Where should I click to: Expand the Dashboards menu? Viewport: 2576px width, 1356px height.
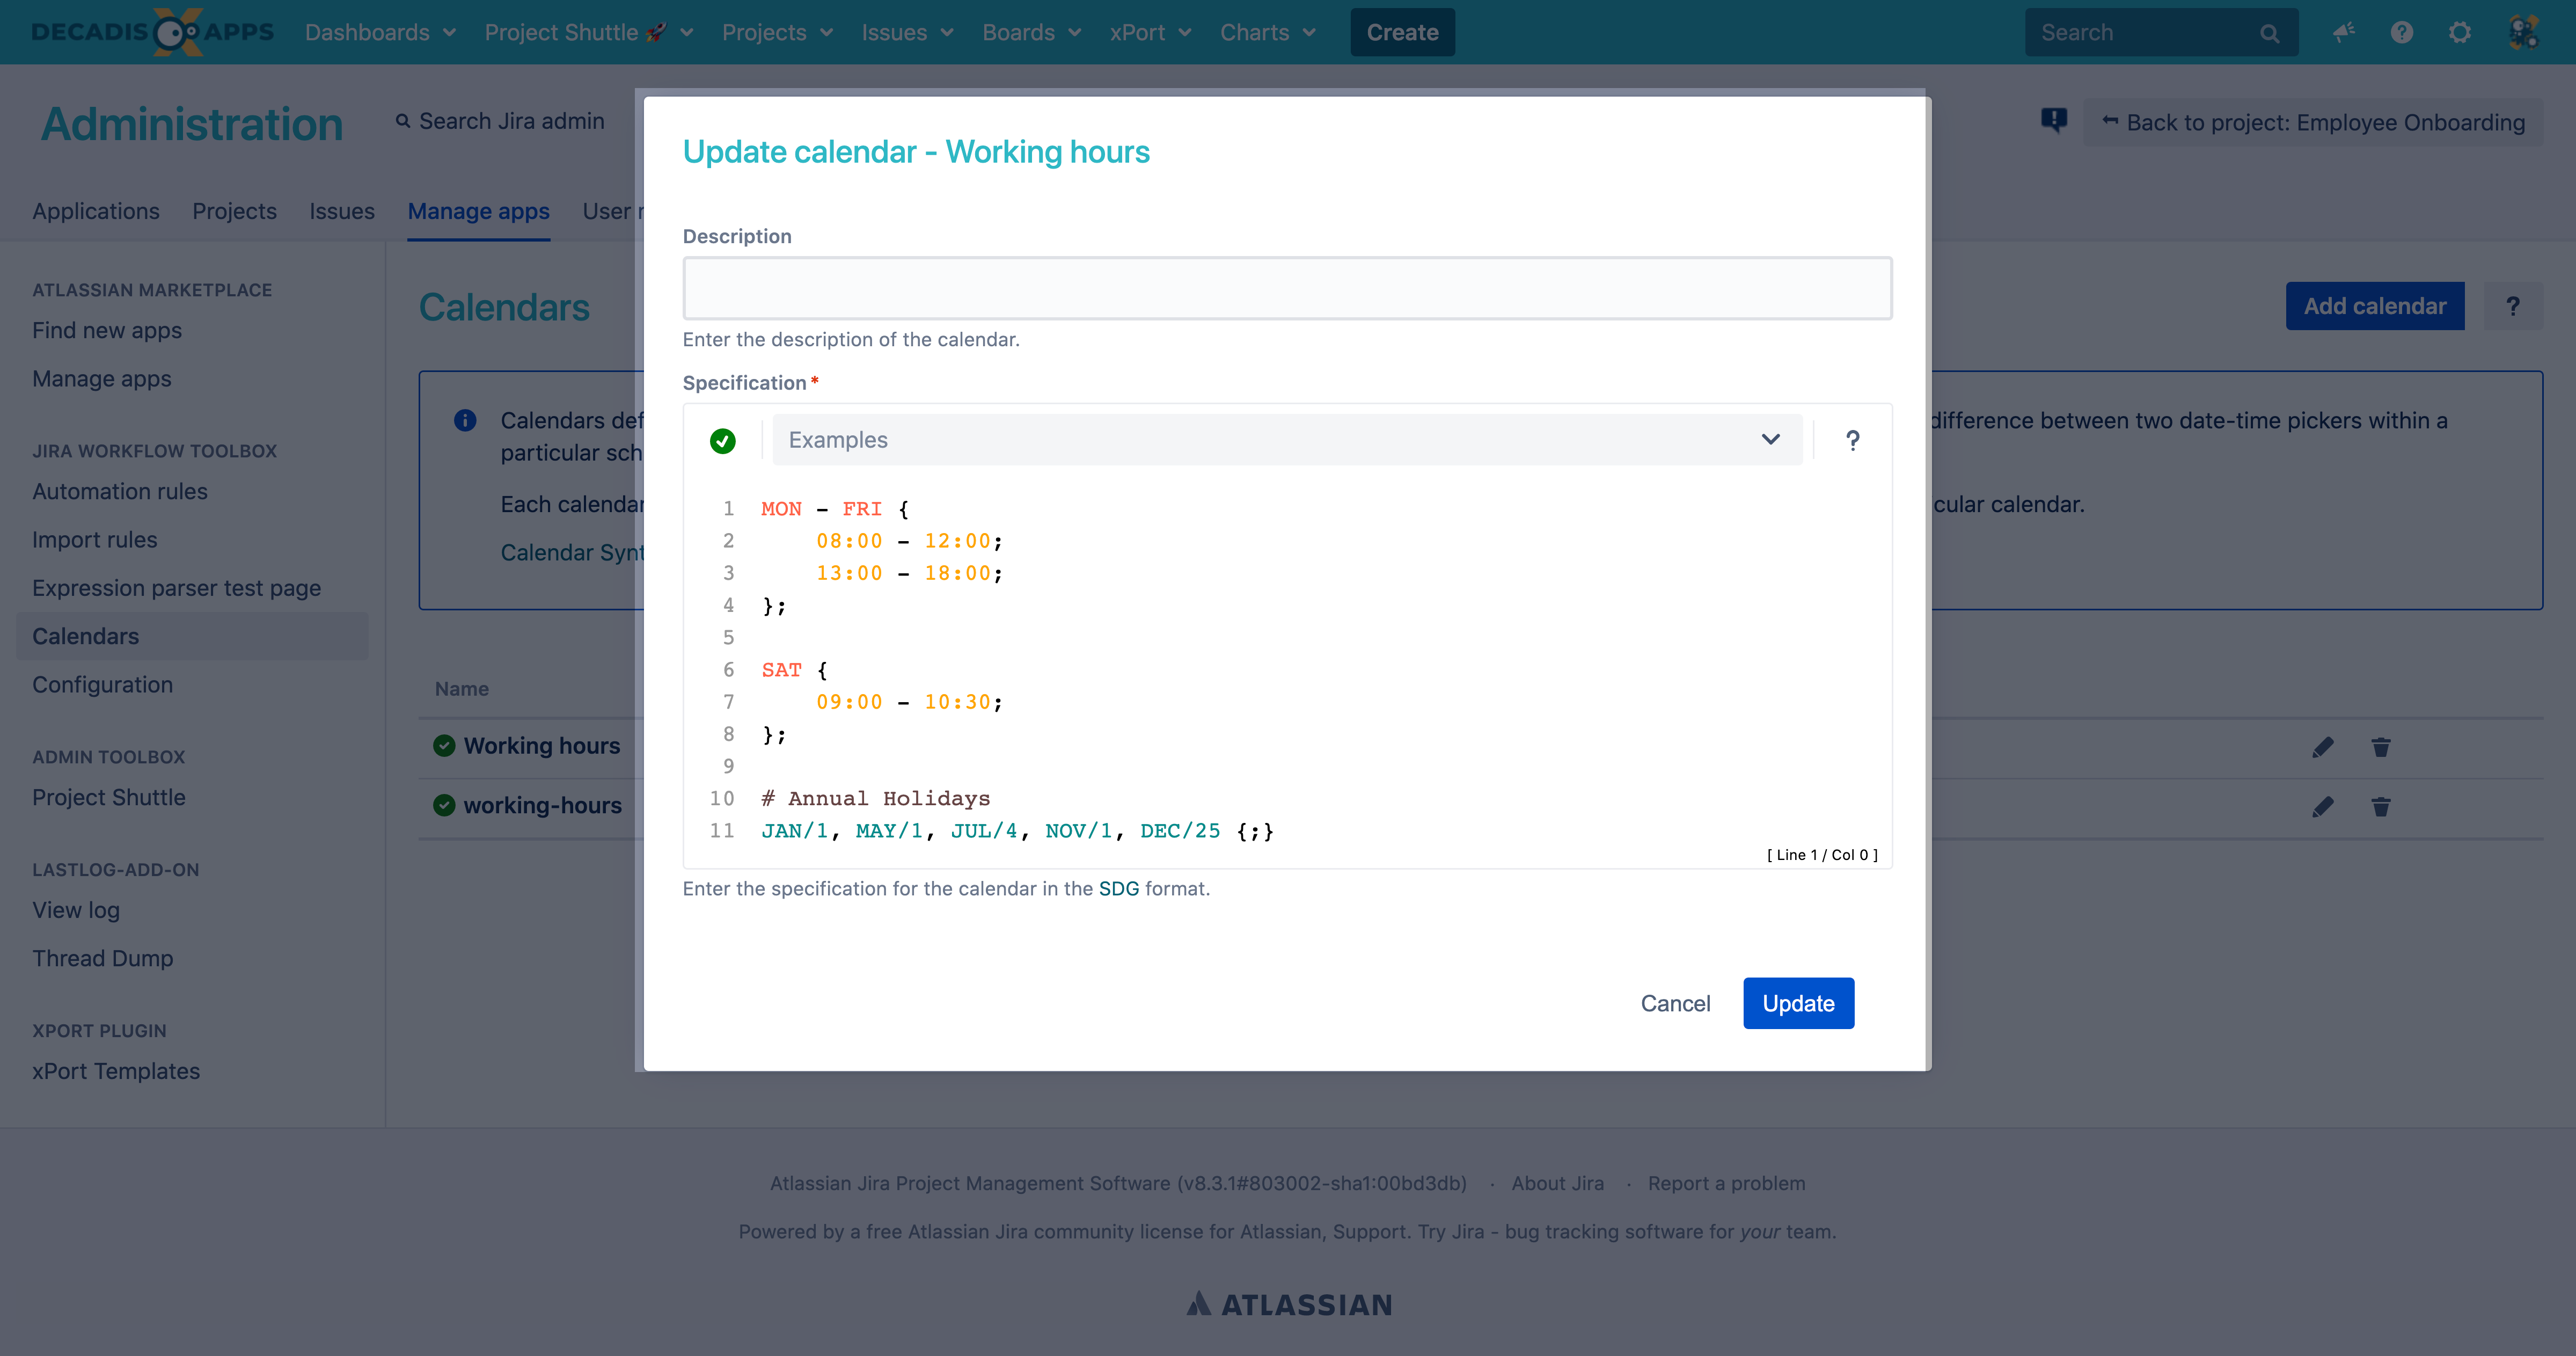click(380, 32)
